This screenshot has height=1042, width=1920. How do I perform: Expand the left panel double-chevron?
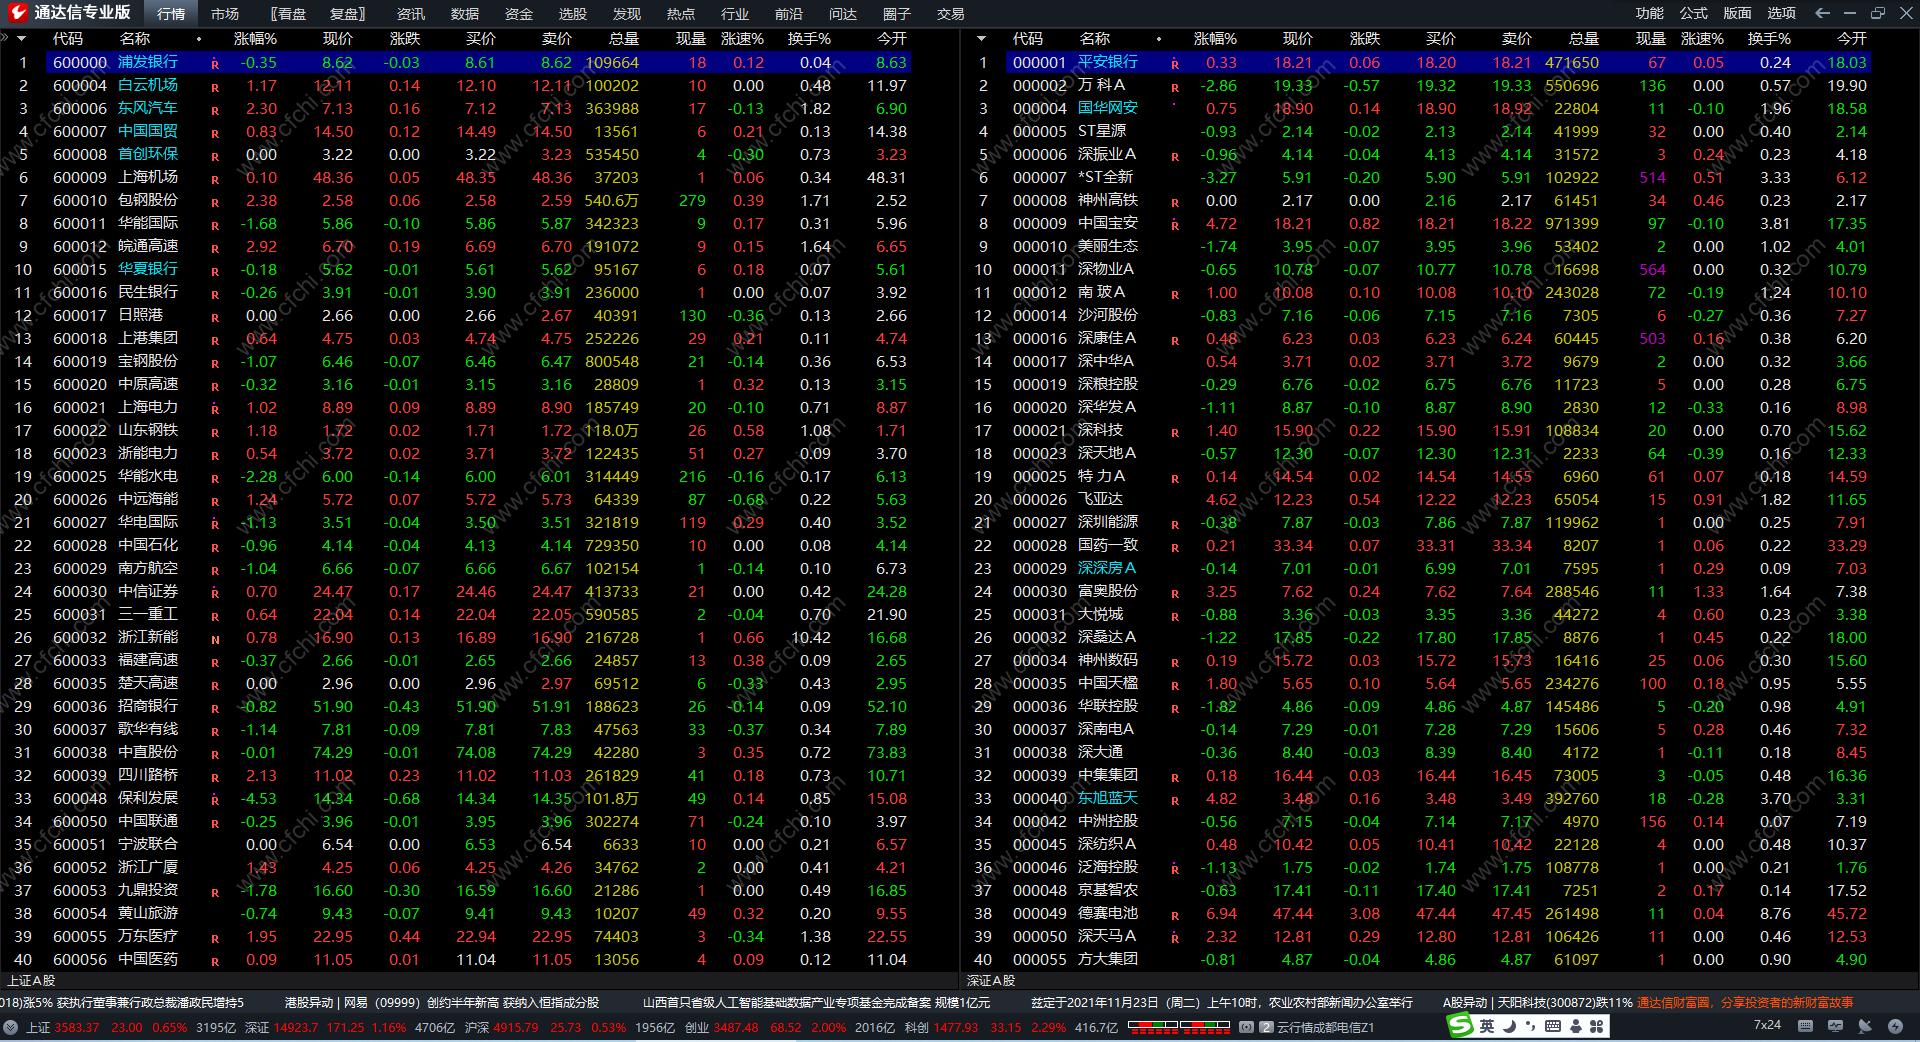point(5,38)
